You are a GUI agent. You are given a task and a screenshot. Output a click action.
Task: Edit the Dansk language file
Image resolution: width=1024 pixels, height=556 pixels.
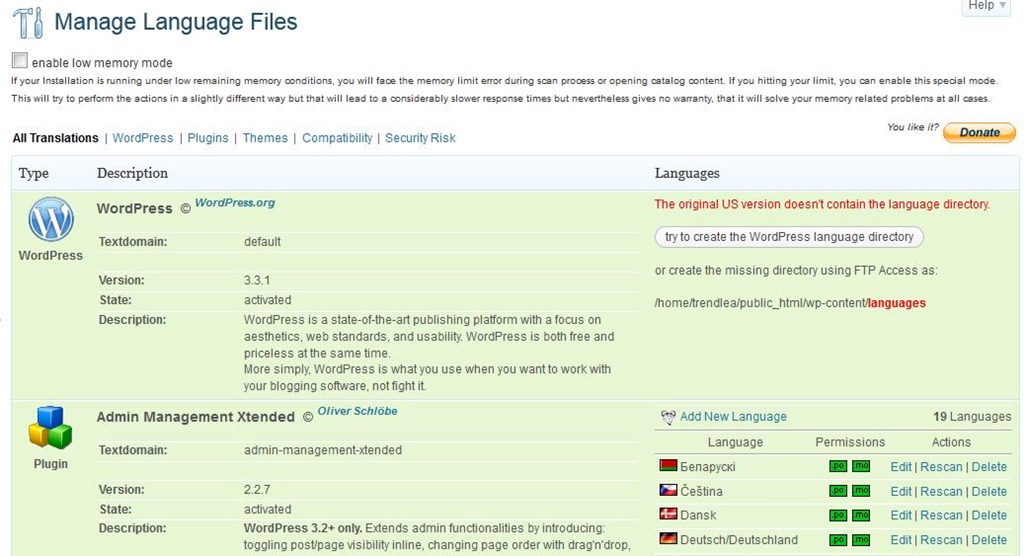coord(901,515)
